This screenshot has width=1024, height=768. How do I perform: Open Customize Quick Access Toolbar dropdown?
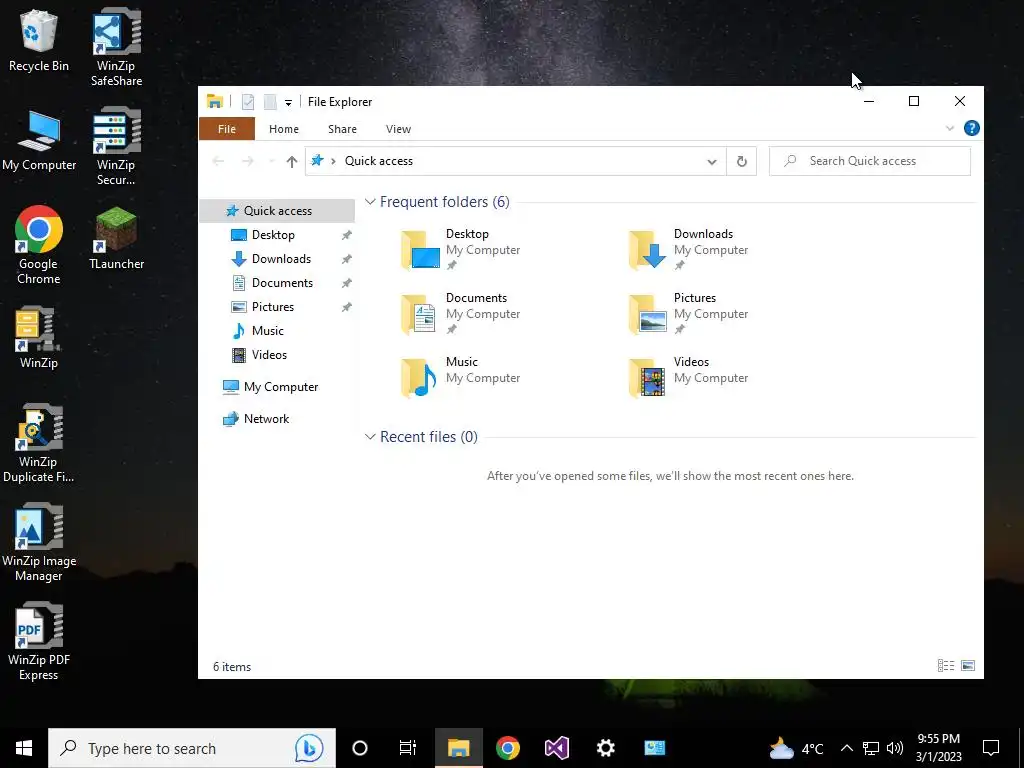[288, 103]
